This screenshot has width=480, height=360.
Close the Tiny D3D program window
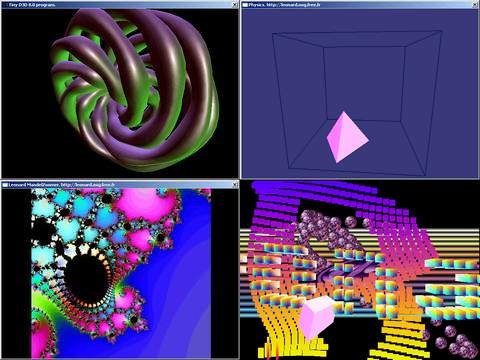point(235,5)
